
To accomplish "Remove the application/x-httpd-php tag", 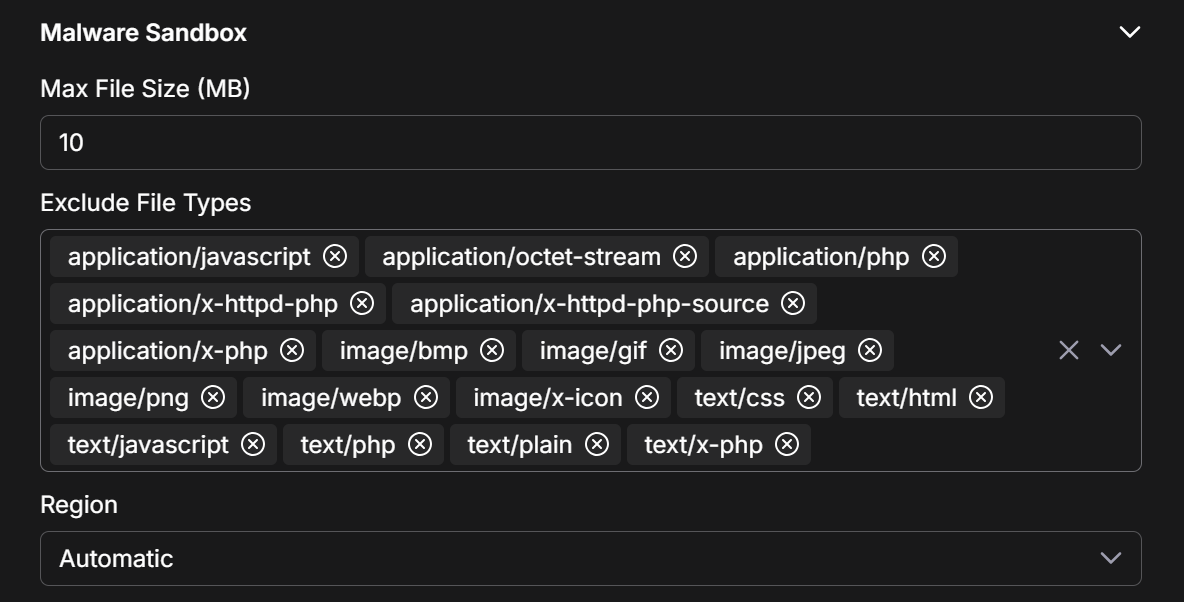I will pyautogui.click(x=362, y=303).
